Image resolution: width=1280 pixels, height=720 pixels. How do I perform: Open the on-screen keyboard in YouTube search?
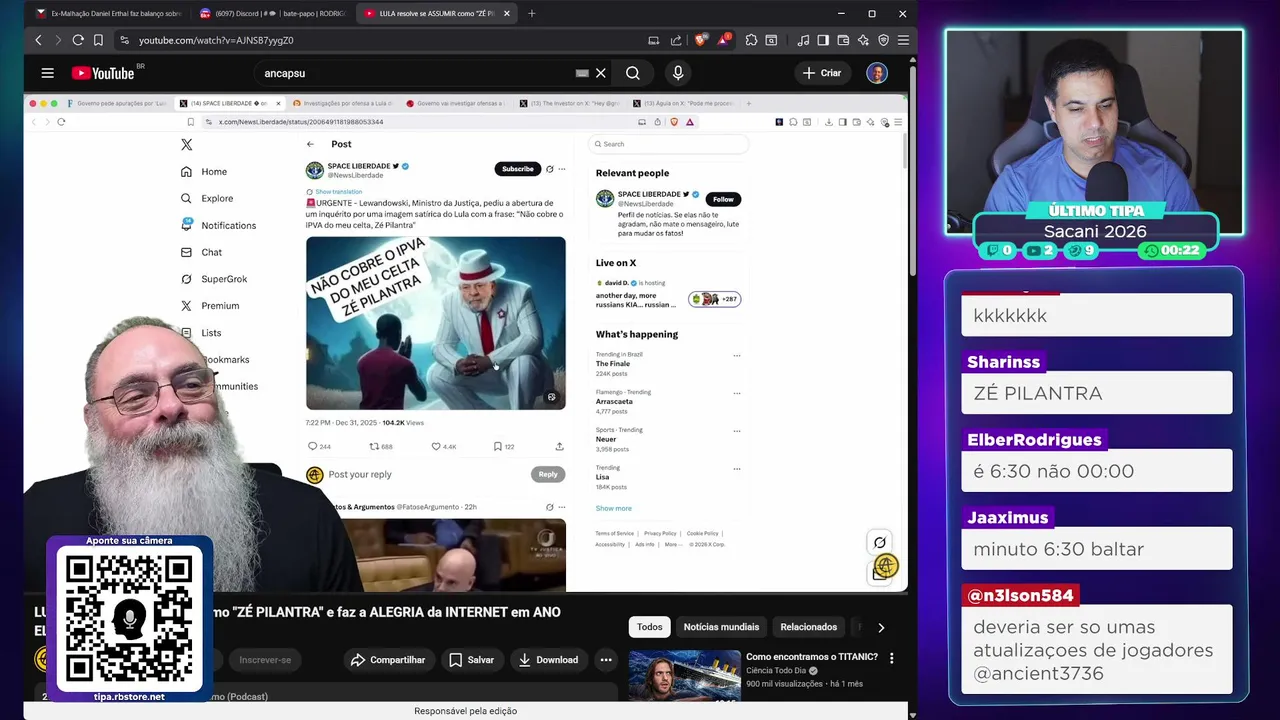582,73
